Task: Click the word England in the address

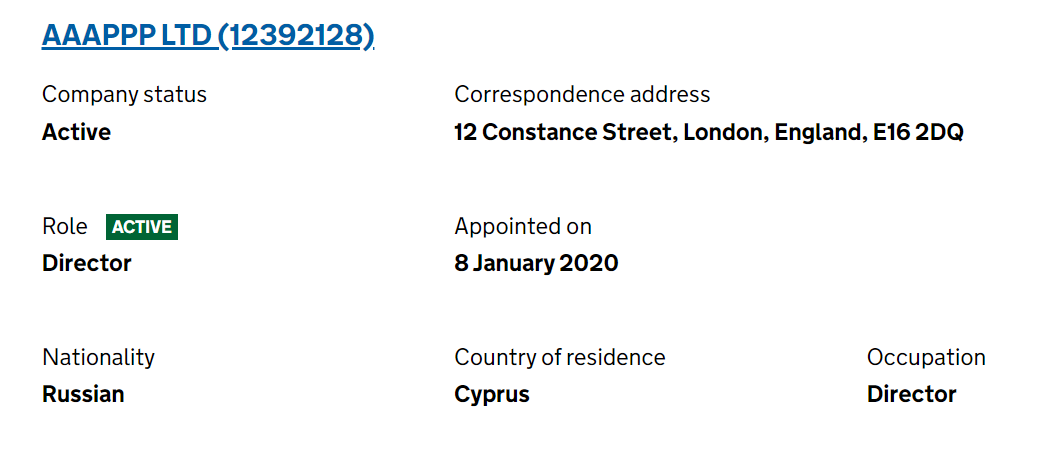Action: click(817, 132)
